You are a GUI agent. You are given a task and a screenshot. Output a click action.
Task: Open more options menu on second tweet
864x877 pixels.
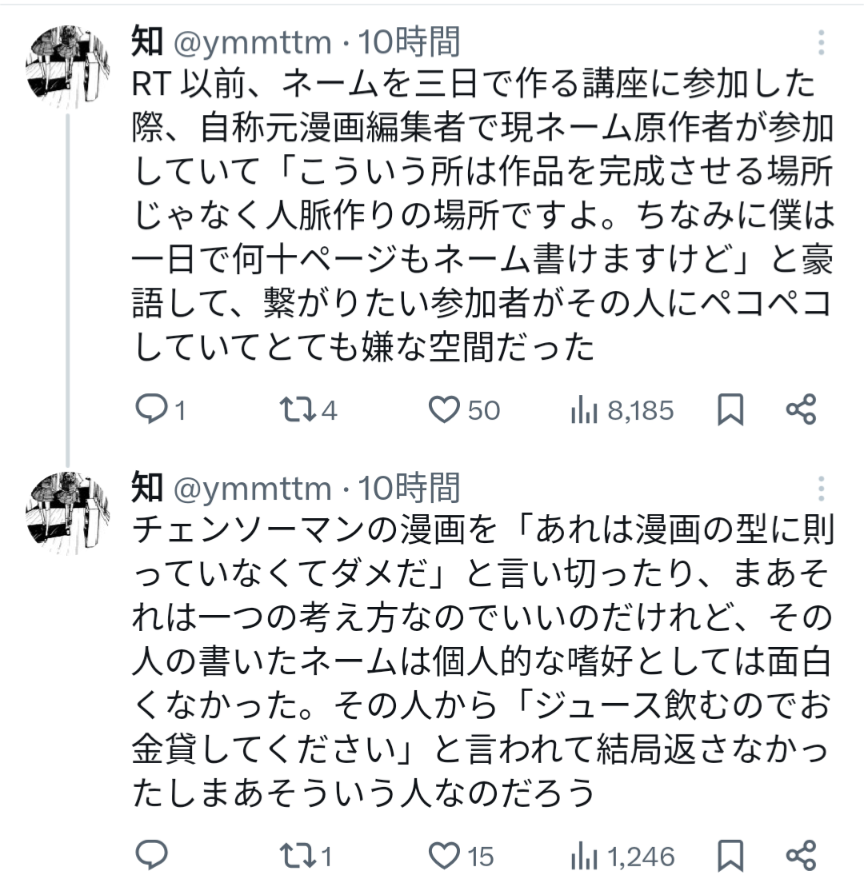click(x=821, y=489)
